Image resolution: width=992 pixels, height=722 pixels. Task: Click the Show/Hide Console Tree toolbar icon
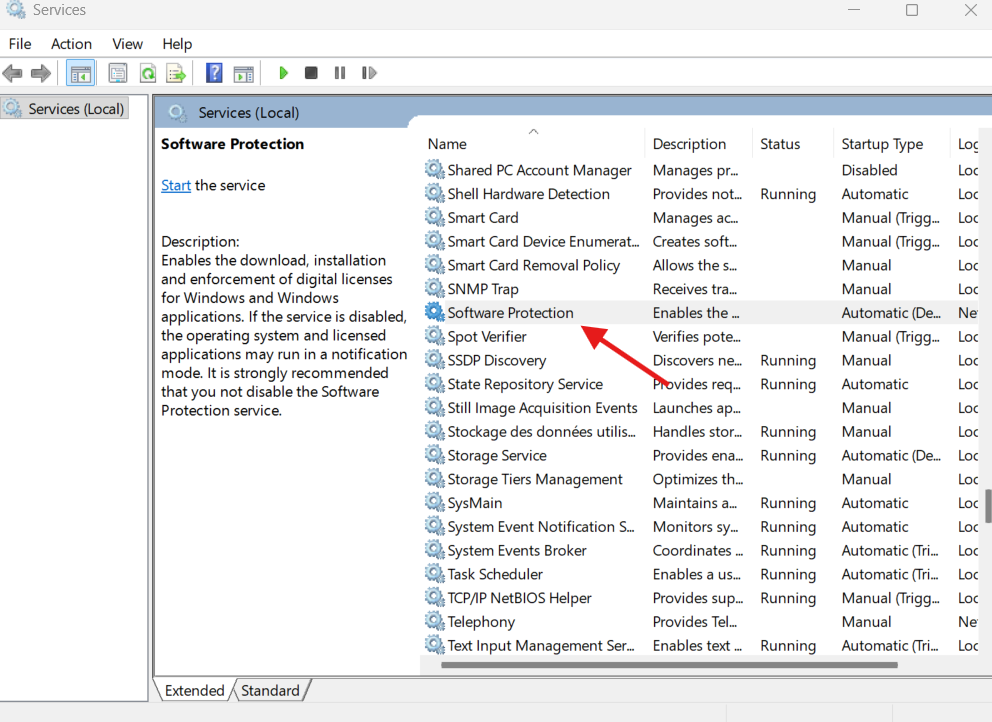point(81,73)
